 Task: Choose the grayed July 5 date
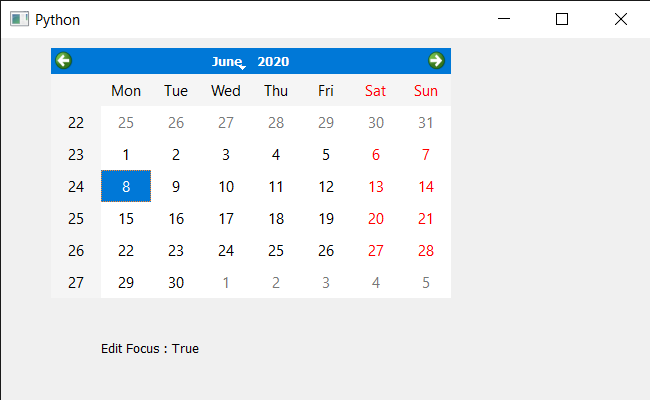click(x=426, y=283)
